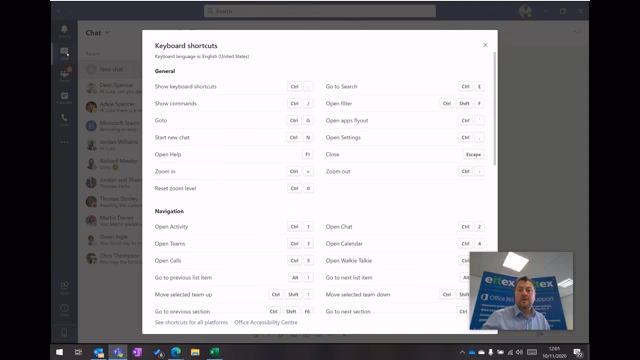Open See shortcuts for all platforms link
The height and width of the screenshot is (360, 640).
click(191, 322)
